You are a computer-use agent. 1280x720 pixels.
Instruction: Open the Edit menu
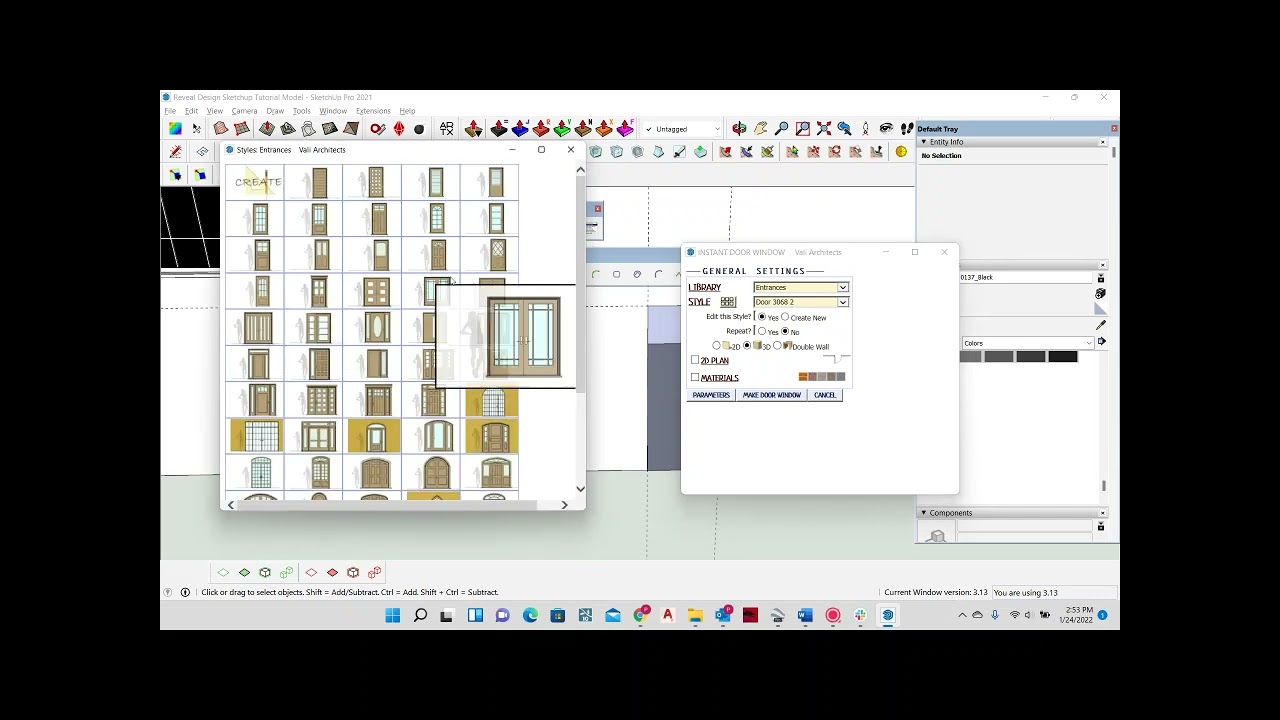(191, 111)
